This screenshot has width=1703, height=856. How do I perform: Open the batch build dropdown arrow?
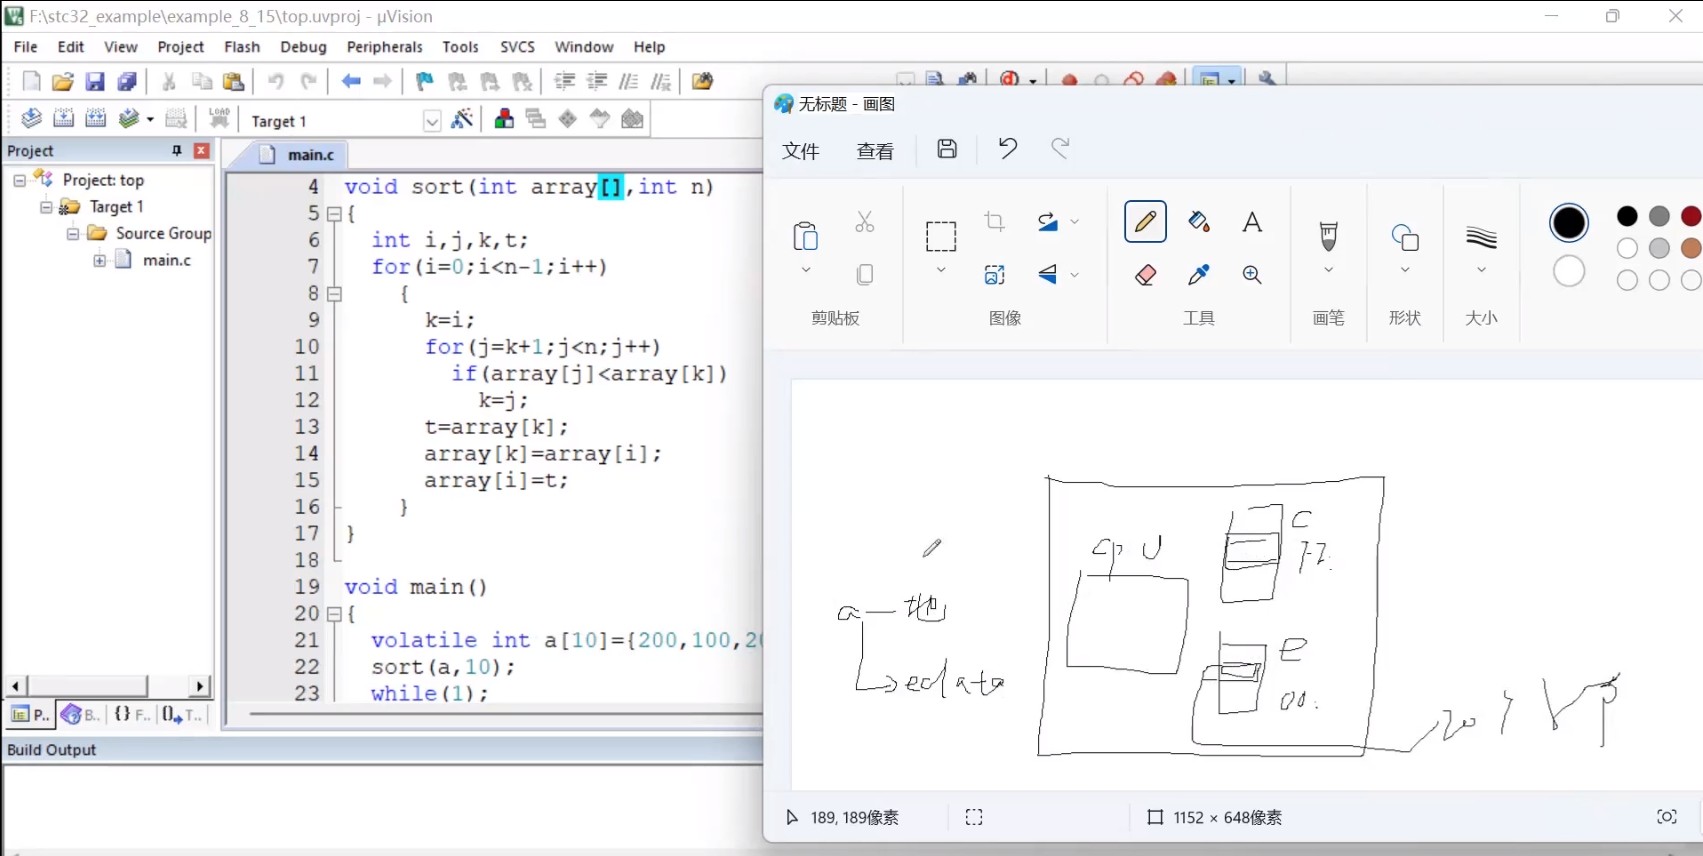coord(150,120)
